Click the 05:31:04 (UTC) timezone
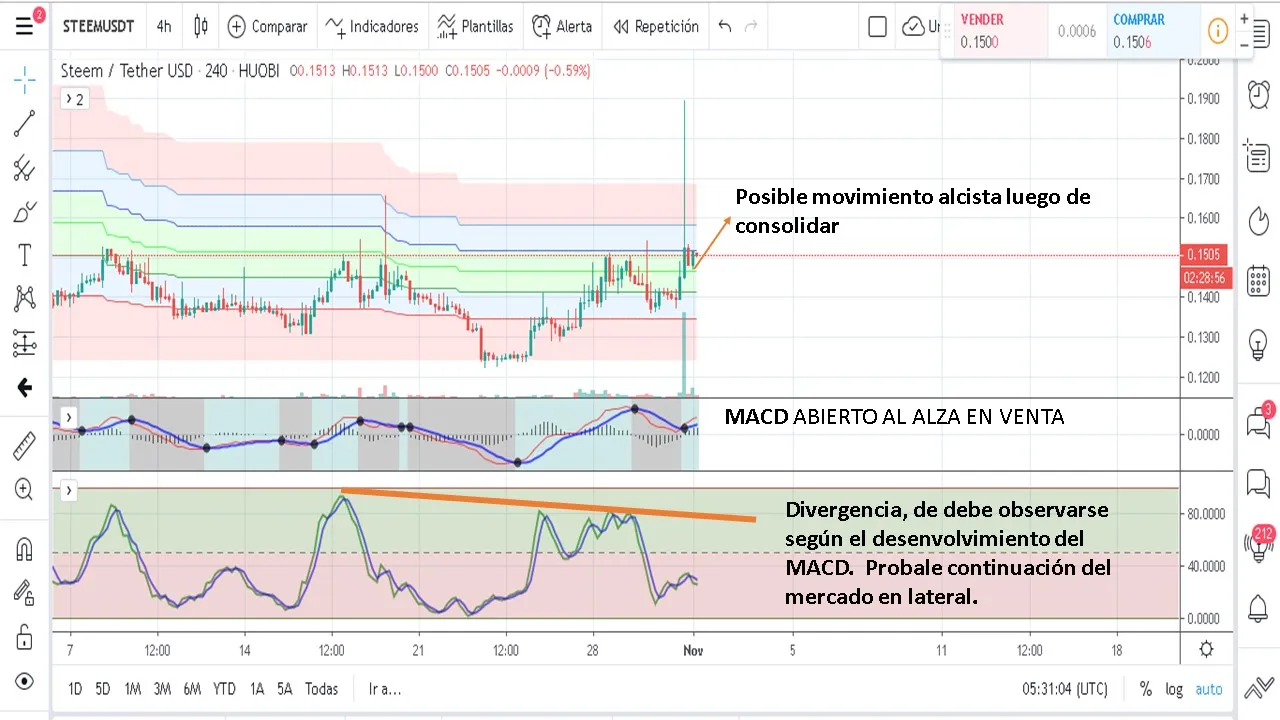Screen dimensions: 1280x720 [x=1065, y=689]
